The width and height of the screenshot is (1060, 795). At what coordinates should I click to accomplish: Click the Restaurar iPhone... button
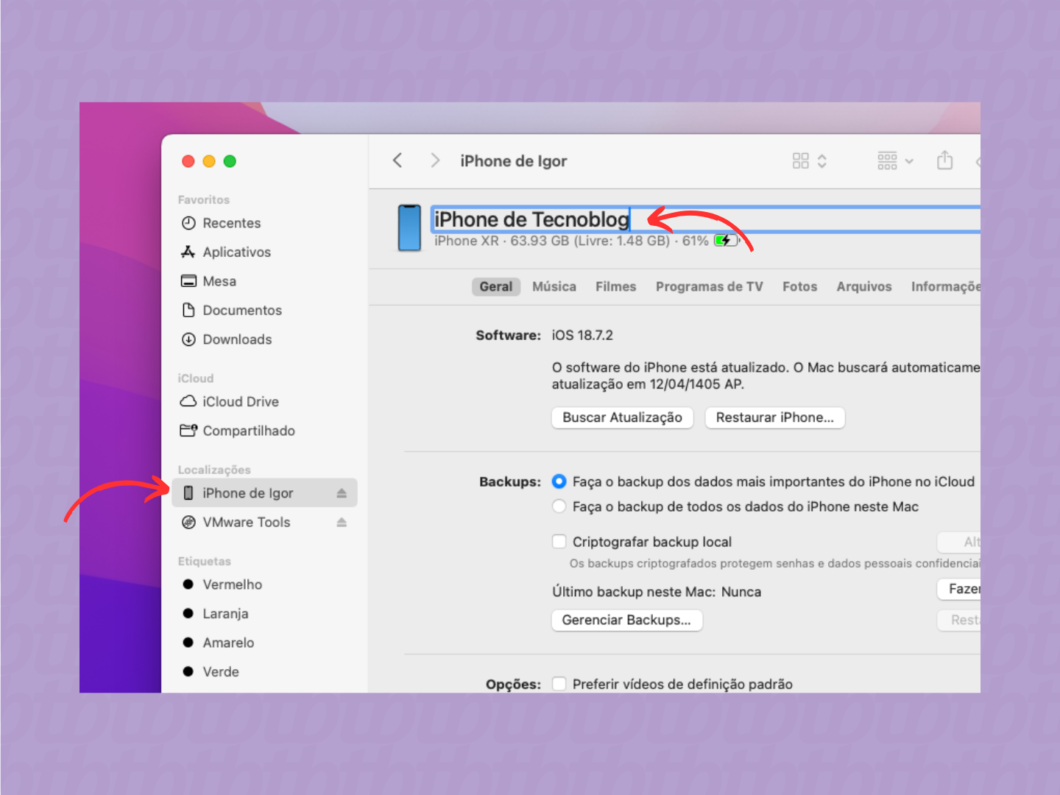775,417
